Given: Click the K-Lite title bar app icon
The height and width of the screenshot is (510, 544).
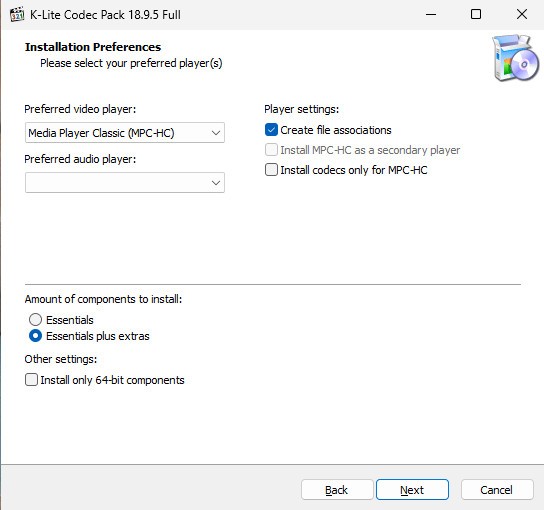Looking at the screenshot, I should tap(17, 15).
